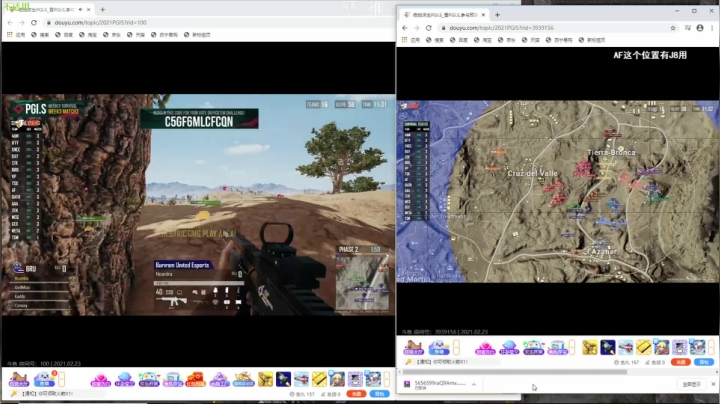The image size is (720, 404).
Task: Click the castle activity icon in the left gift bar
Action: 18,379
